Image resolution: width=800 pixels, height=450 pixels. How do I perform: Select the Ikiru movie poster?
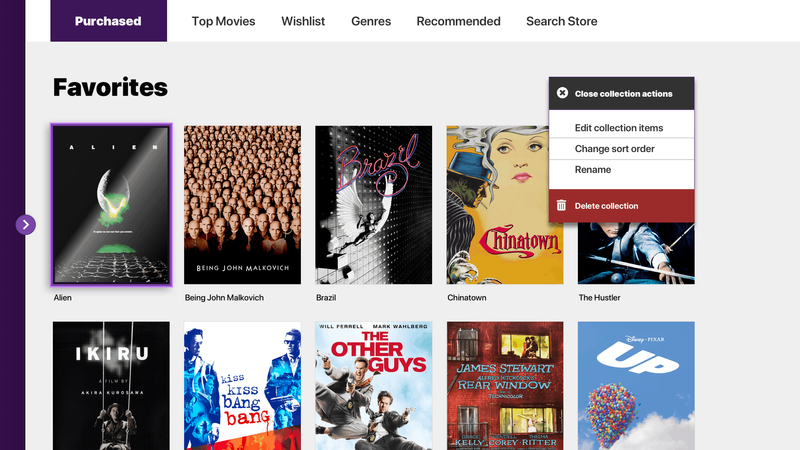coord(111,386)
